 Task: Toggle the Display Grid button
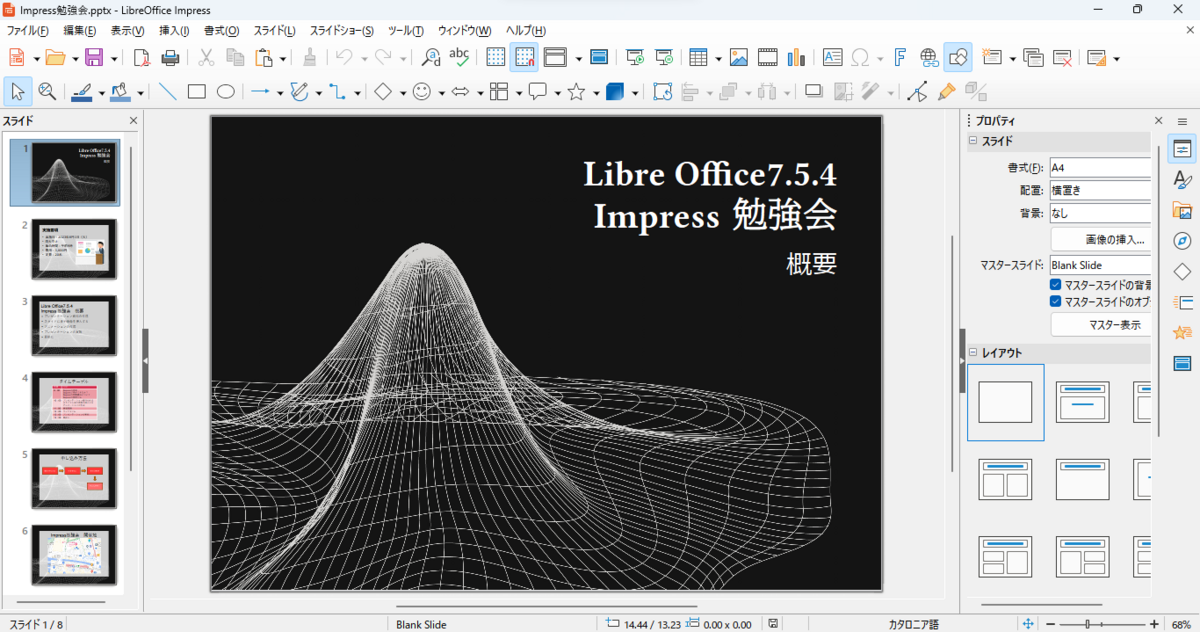(496, 57)
